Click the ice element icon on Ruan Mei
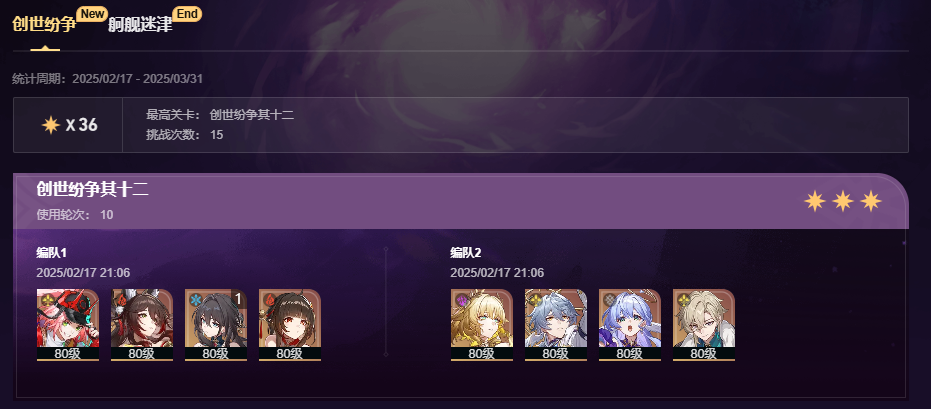Screen dimensions: 931x409 click(x=196, y=300)
